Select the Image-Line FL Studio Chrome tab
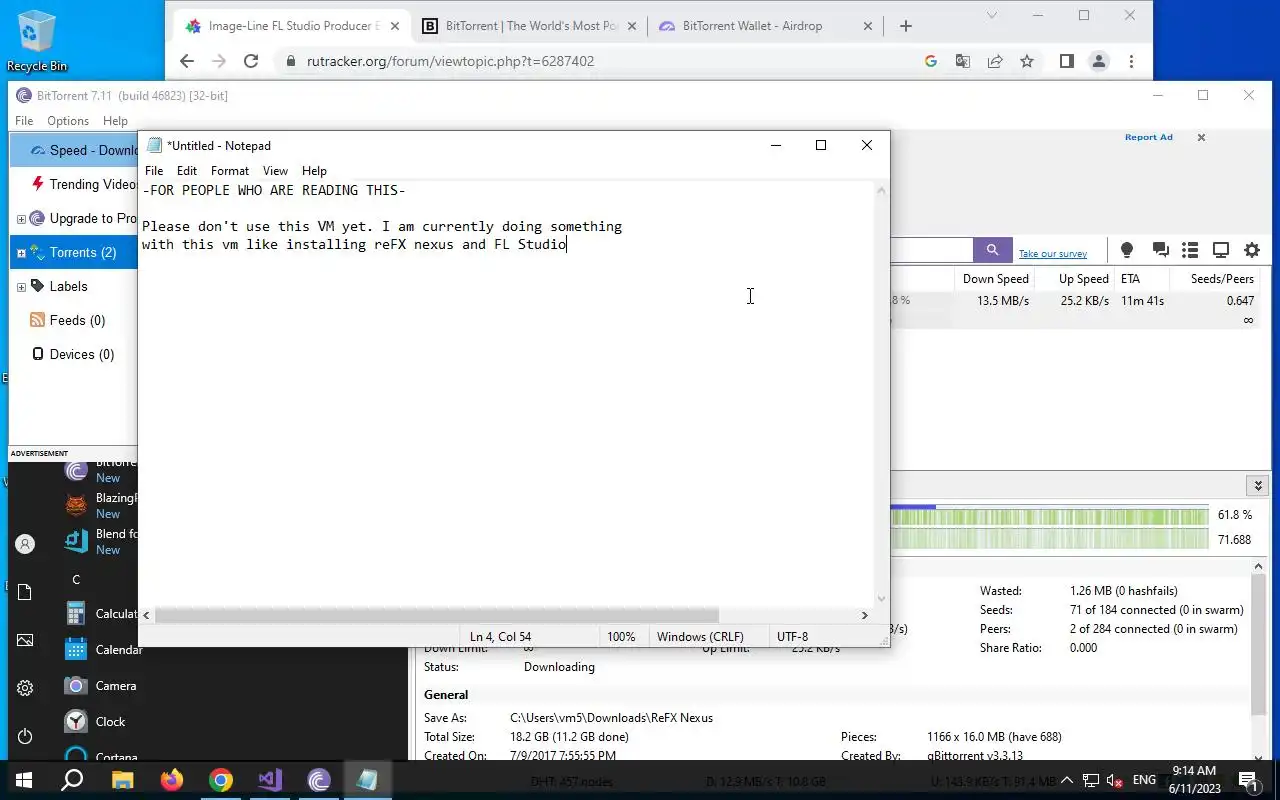This screenshot has width=1280, height=800. click(290, 26)
